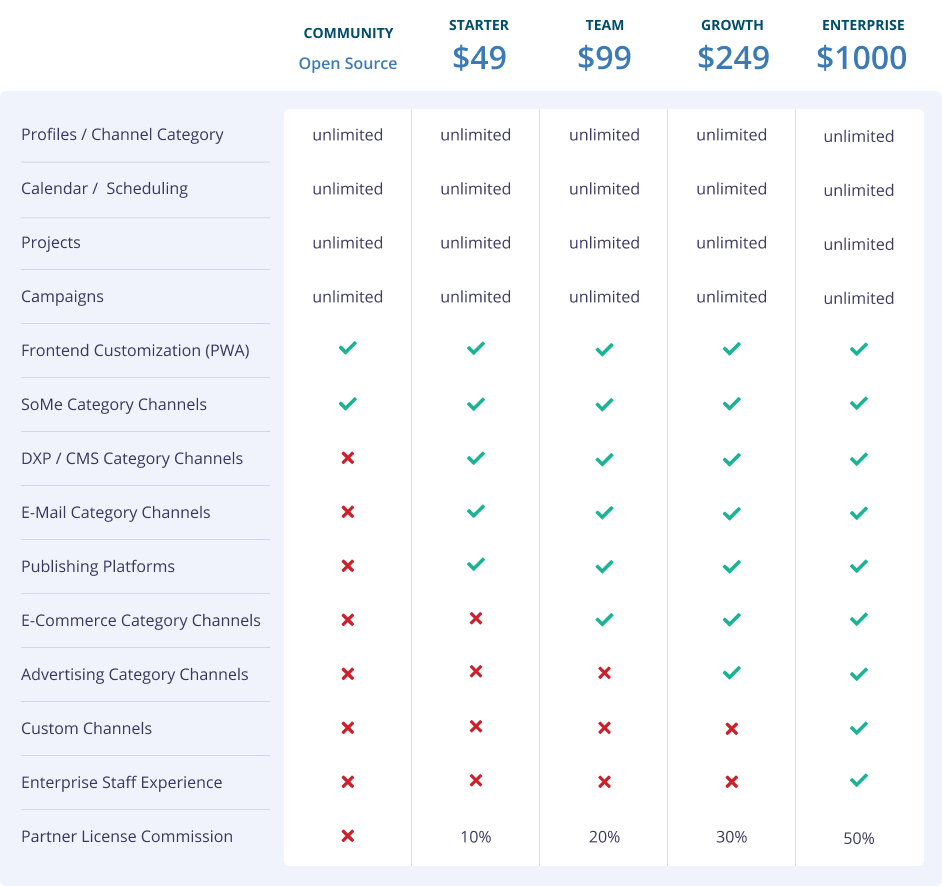Screen dimensions: 942x886
Task: Select the Community Open Source plan link
Action: 348,63
